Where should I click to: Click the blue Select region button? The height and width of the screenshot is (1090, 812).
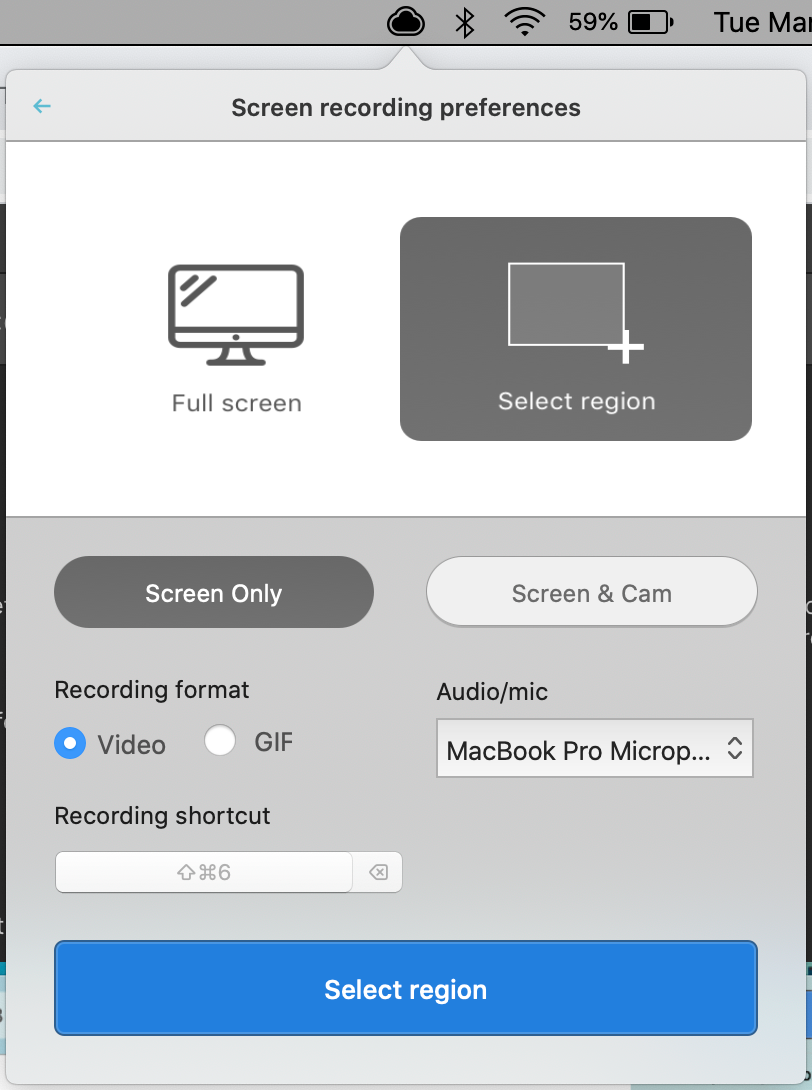tap(406, 989)
